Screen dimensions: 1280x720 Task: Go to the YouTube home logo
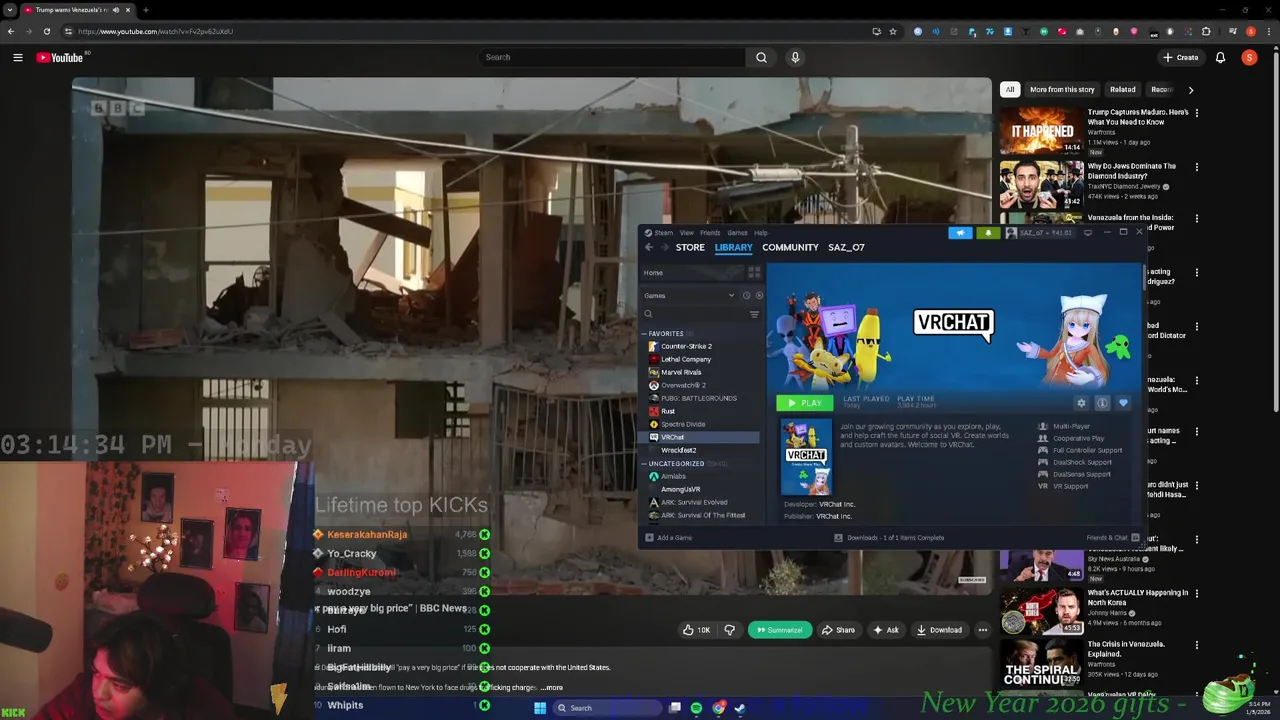[x=60, y=58]
